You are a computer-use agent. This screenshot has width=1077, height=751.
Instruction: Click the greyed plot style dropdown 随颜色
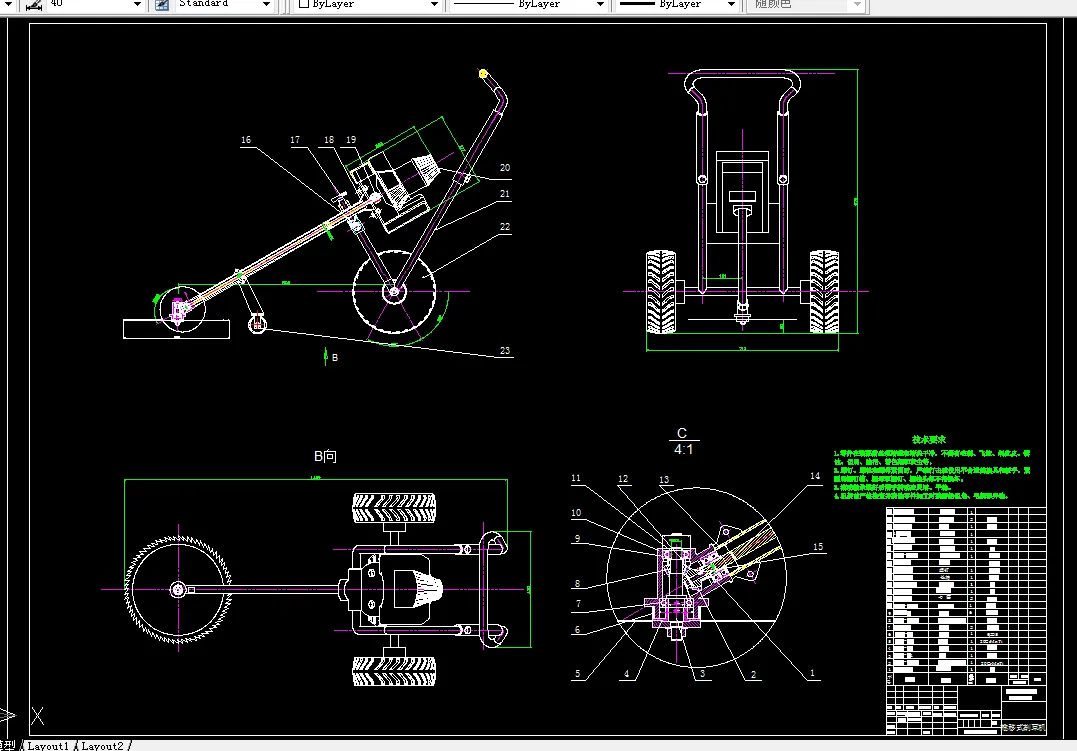pos(805,4)
